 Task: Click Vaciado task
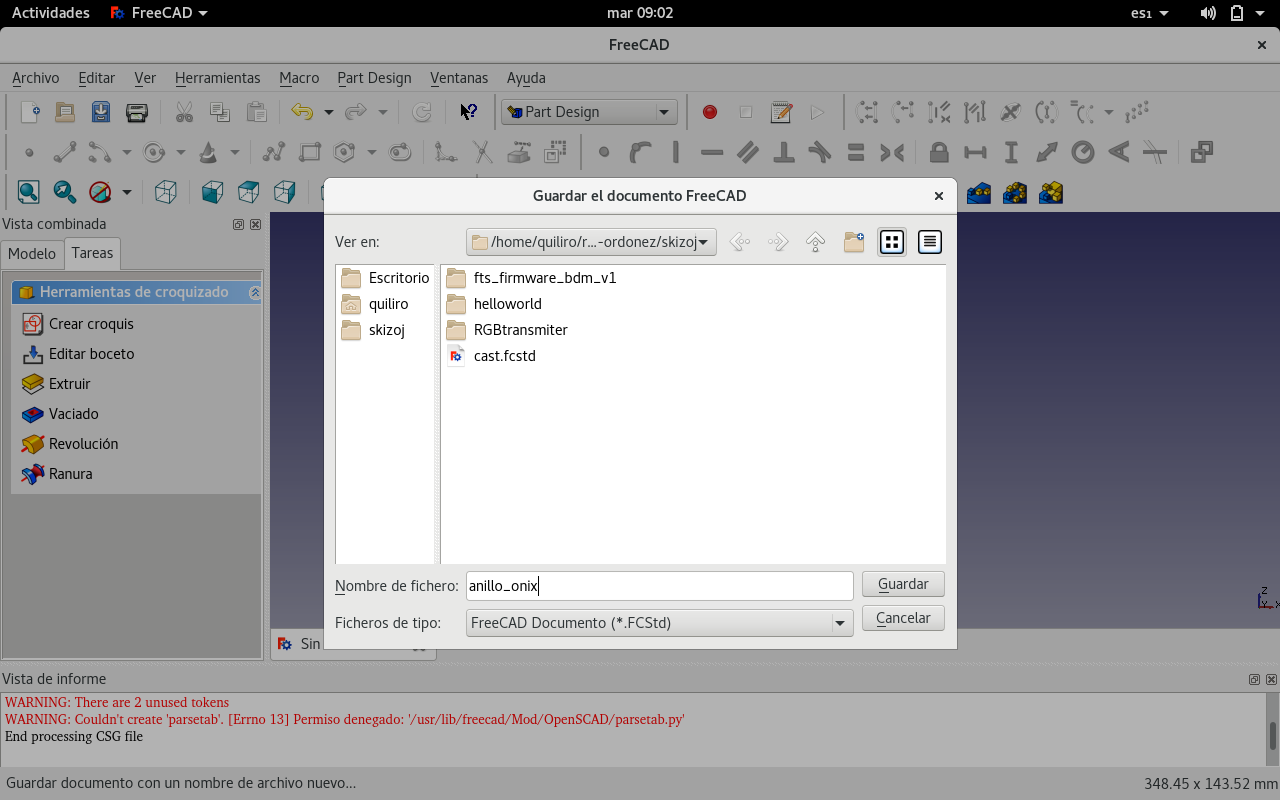tap(60, 414)
